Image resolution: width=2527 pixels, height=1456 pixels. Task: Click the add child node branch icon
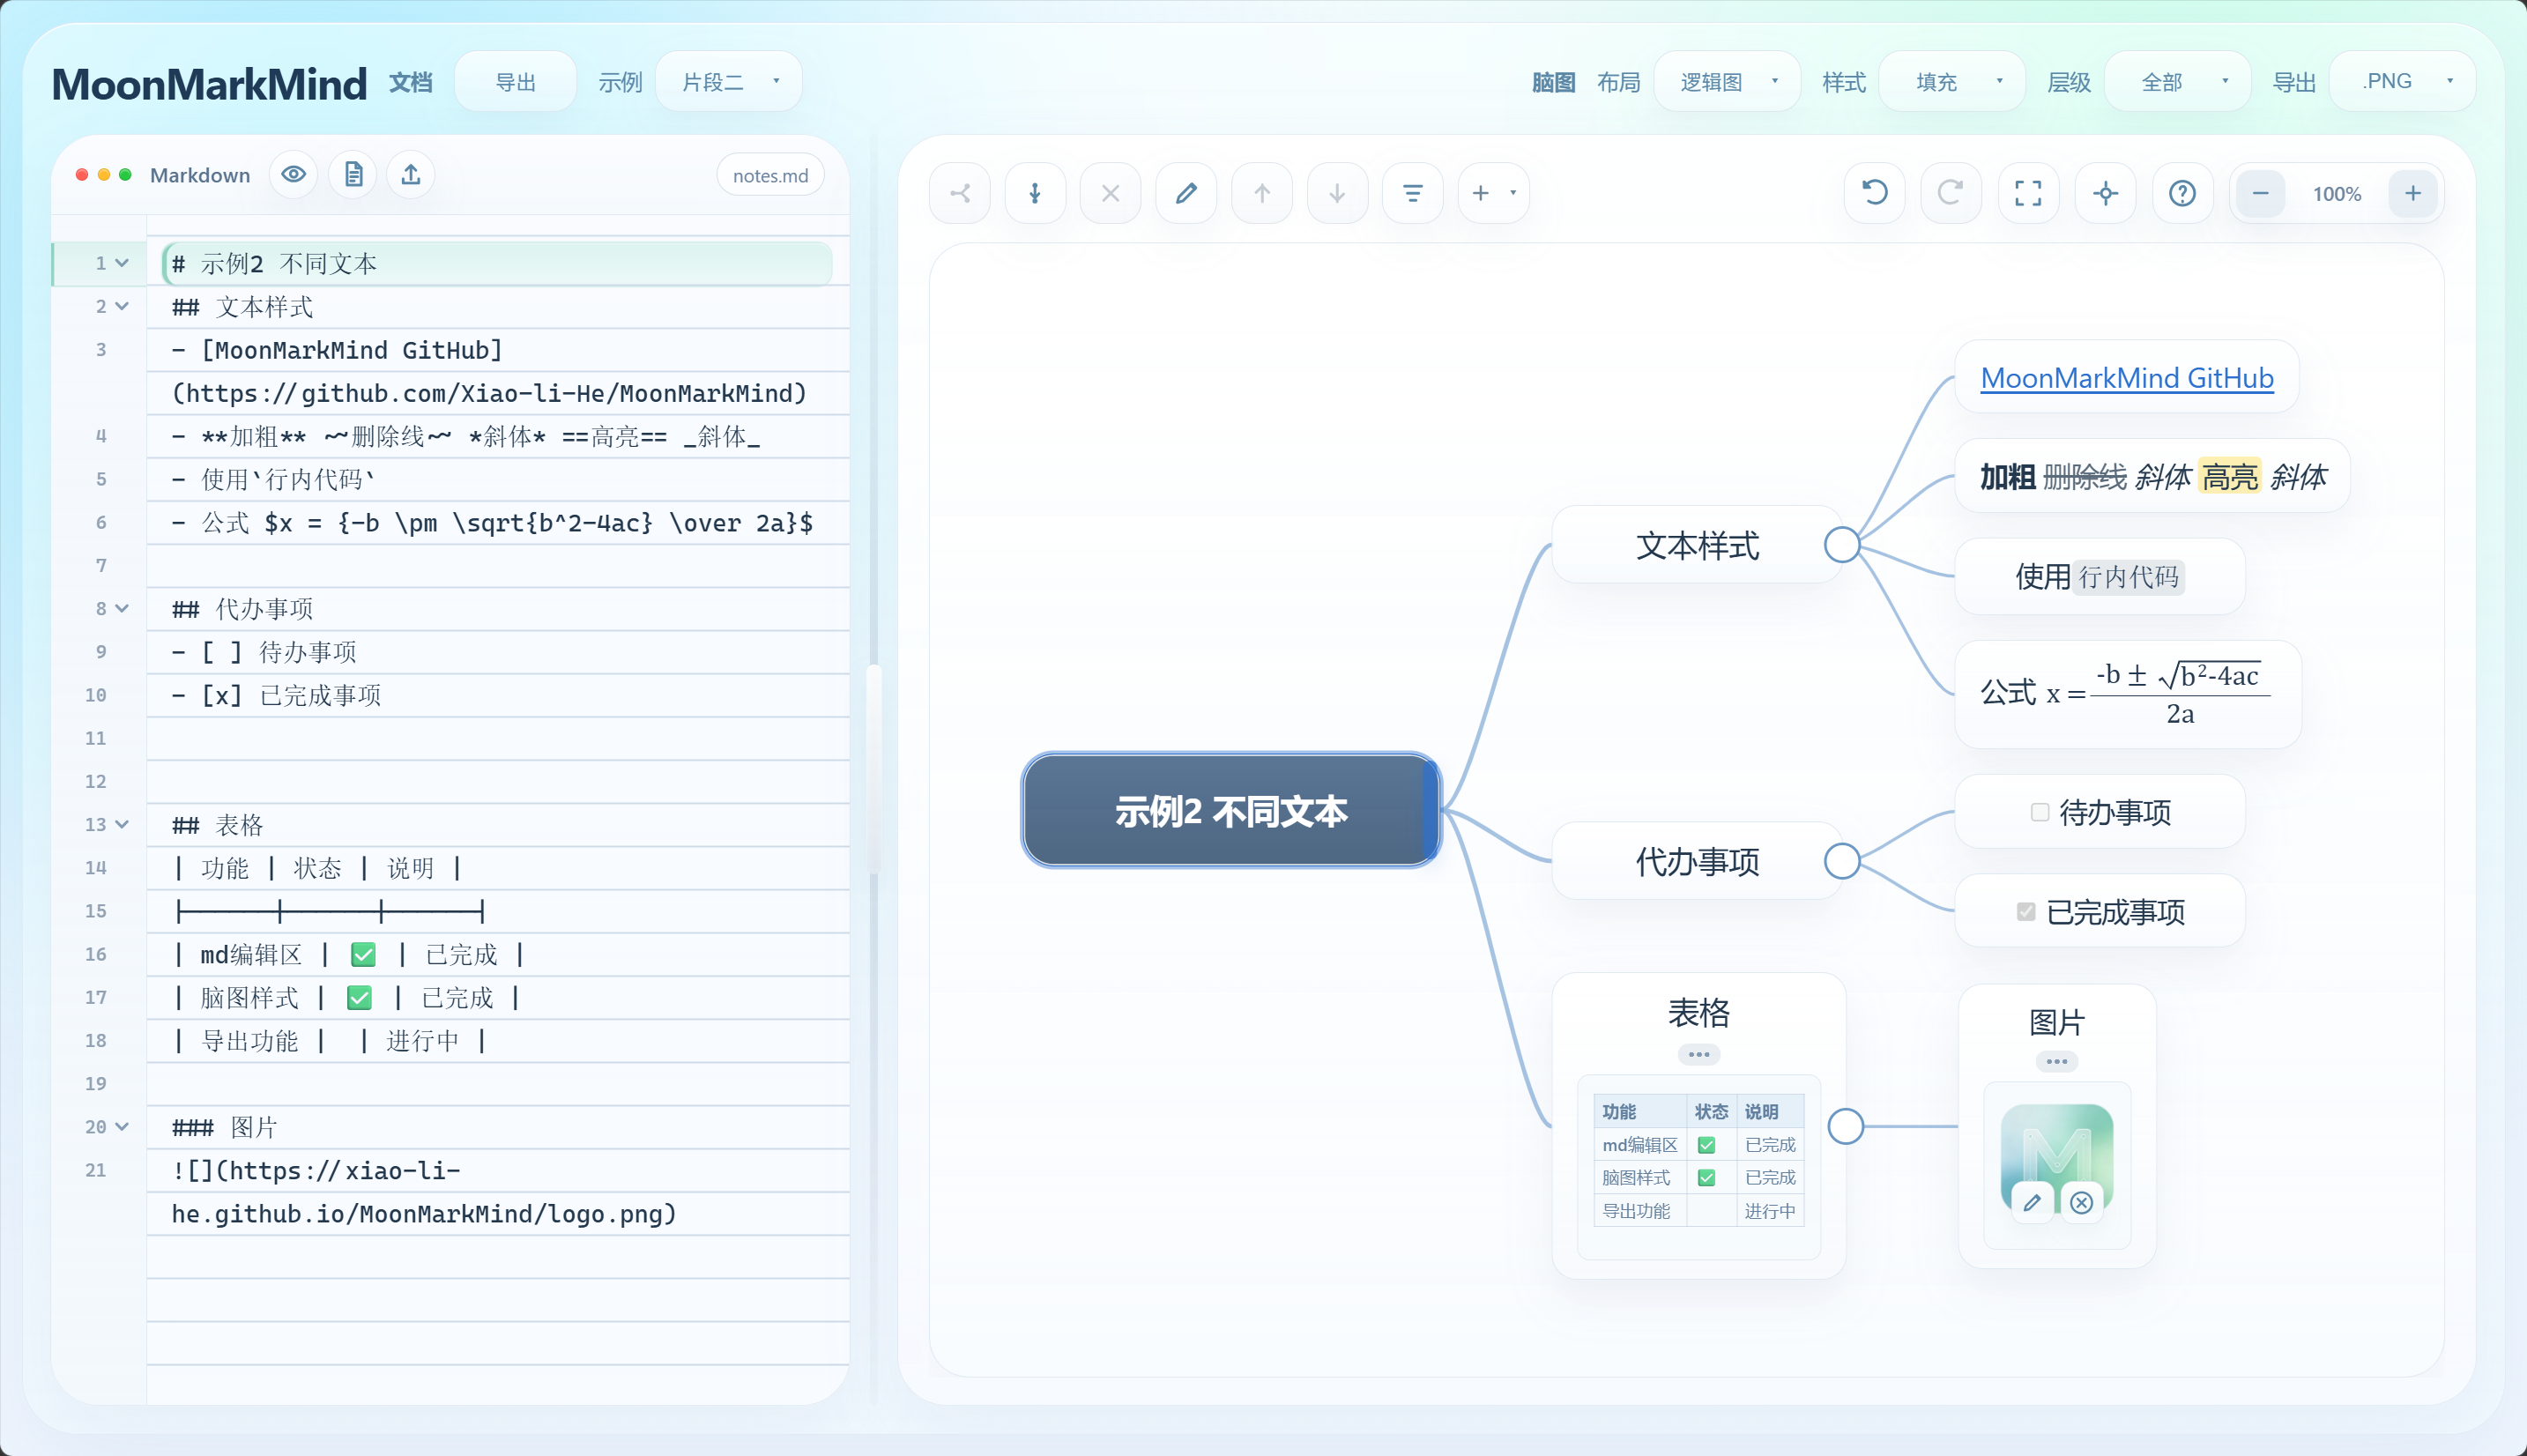(x=960, y=193)
